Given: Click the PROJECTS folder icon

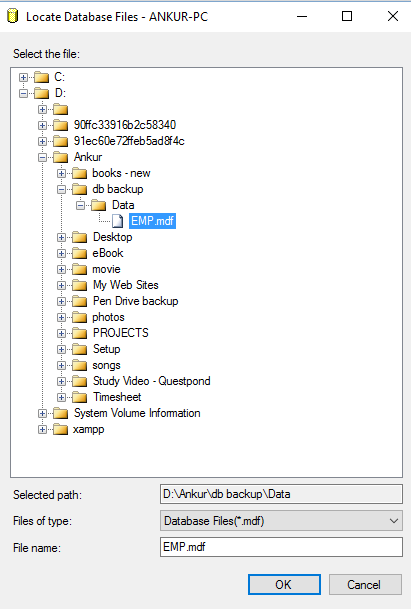Looking at the screenshot, I should pyautogui.click(x=80, y=333).
